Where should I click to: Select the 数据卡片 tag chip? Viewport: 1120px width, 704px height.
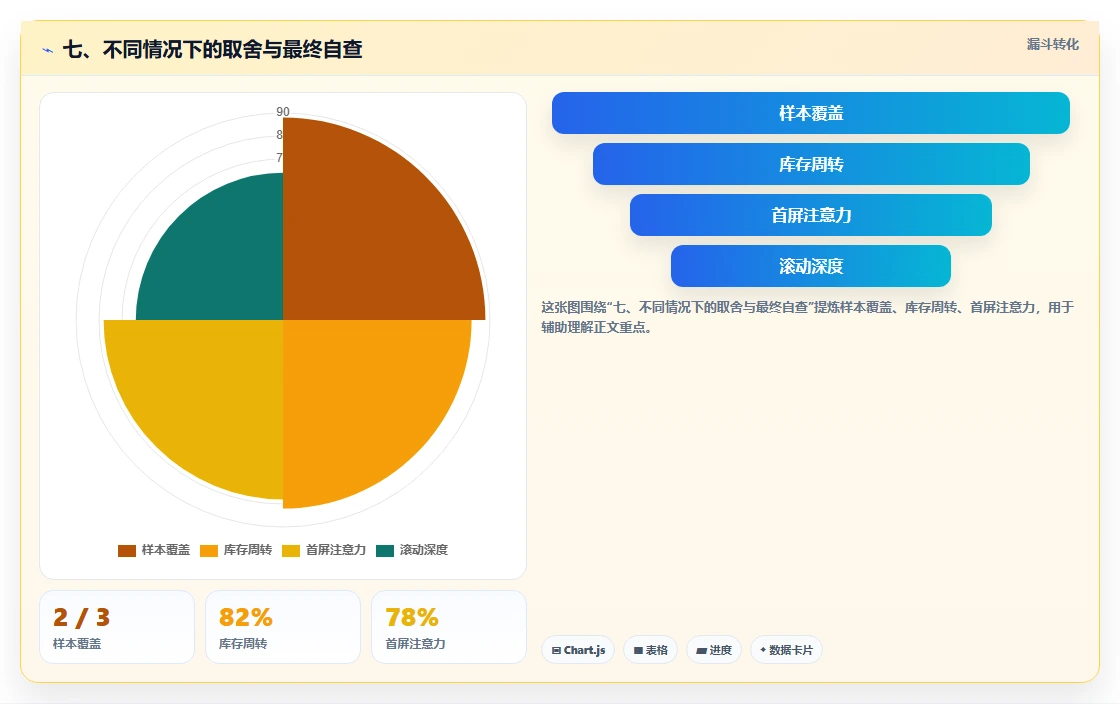click(x=786, y=650)
